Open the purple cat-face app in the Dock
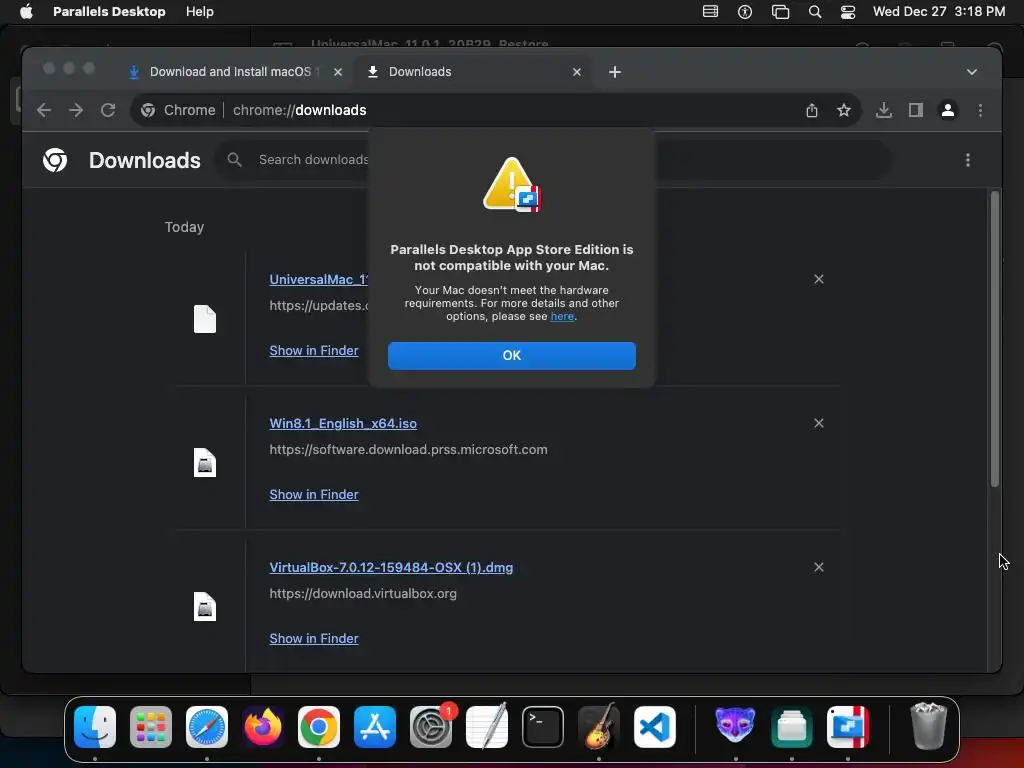This screenshot has width=1024, height=768. point(735,726)
